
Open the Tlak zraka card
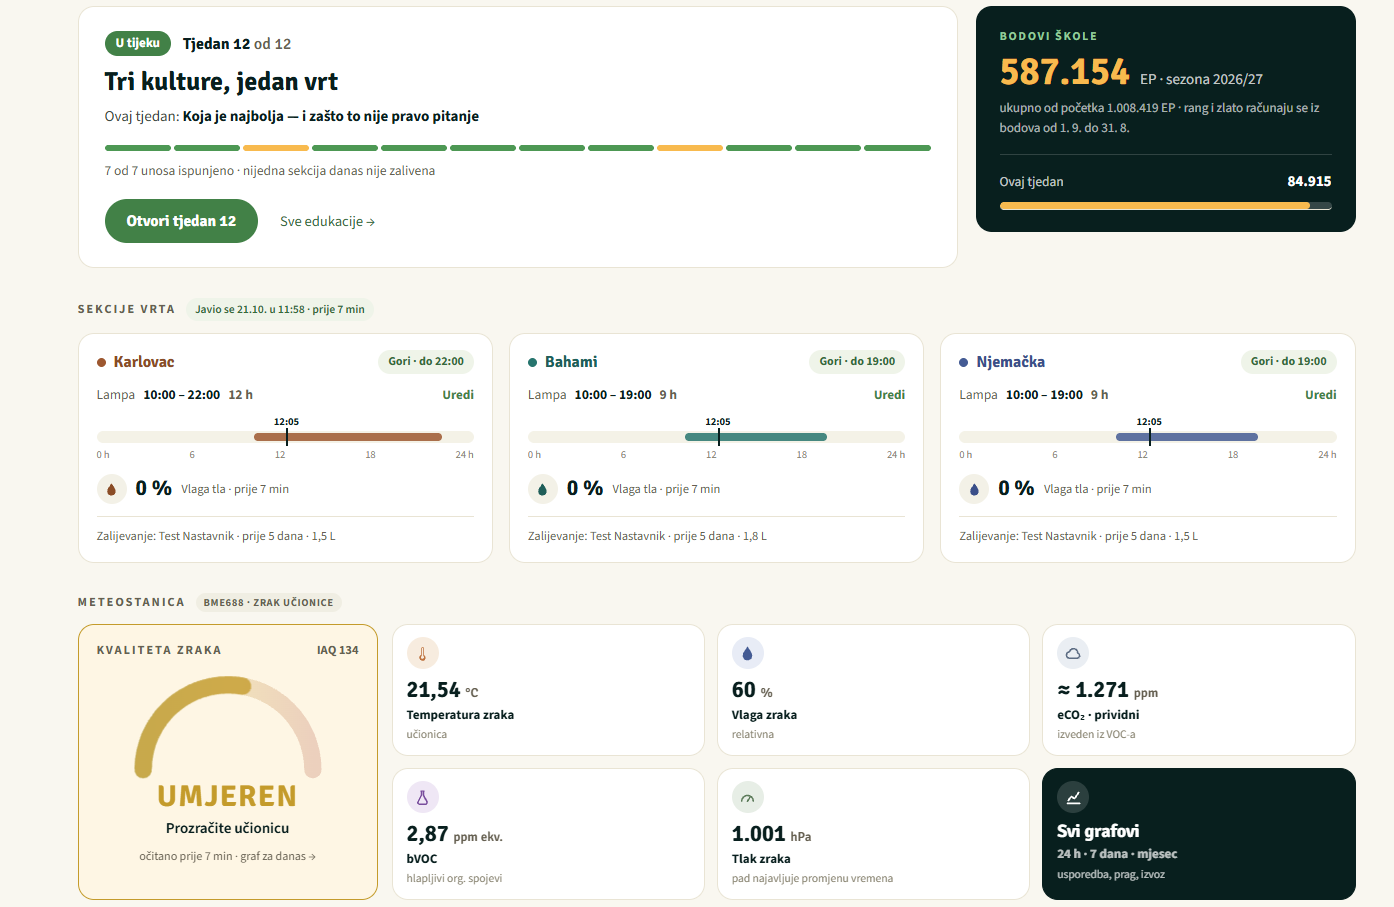(x=873, y=834)
